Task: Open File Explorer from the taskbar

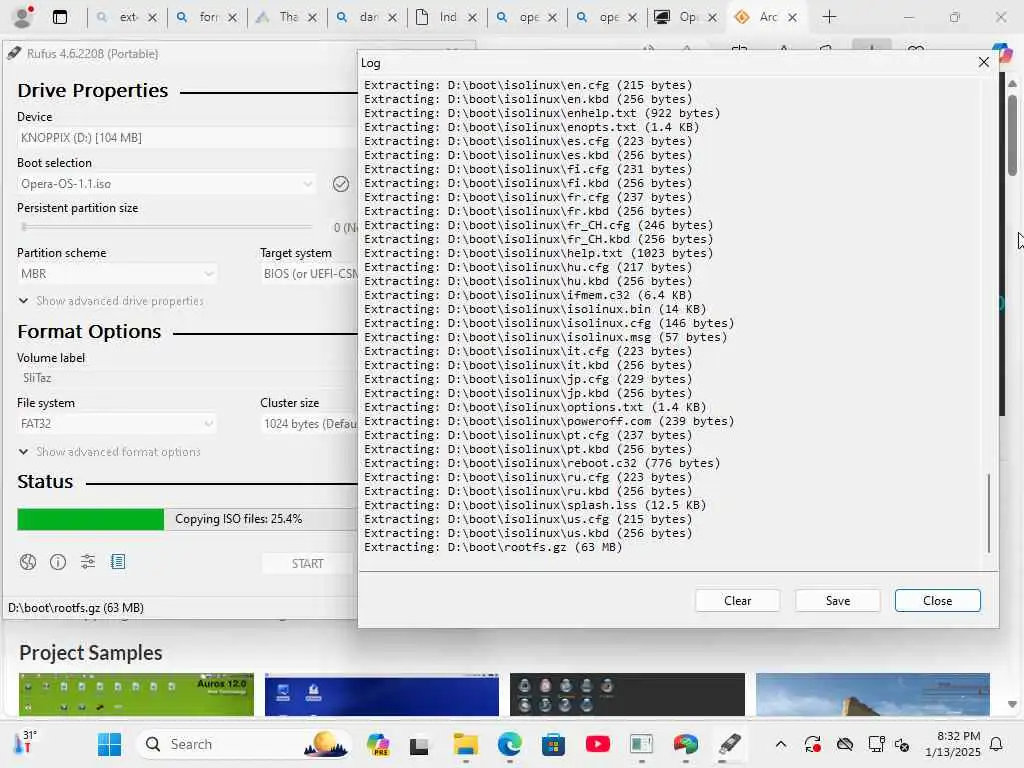Action: (466, 744)
